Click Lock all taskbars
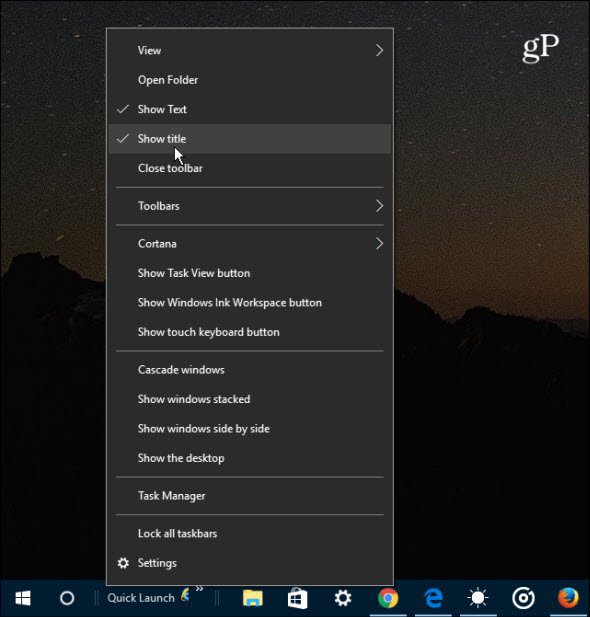590x617 pixels. [x=250, y=534]
